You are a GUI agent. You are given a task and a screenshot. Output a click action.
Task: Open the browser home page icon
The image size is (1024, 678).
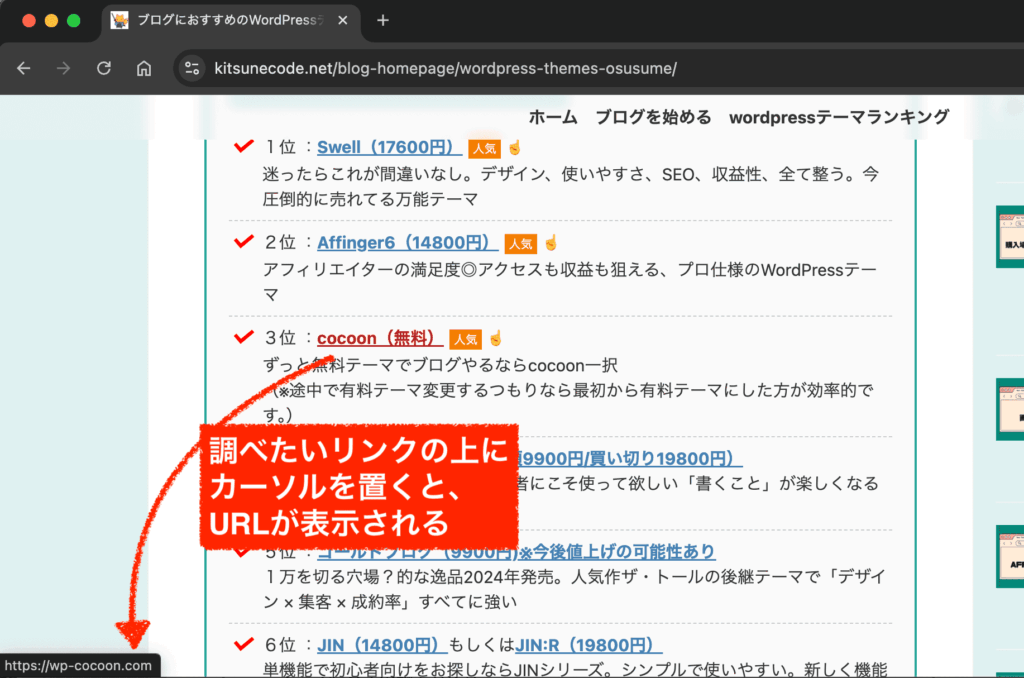[144, 68]
